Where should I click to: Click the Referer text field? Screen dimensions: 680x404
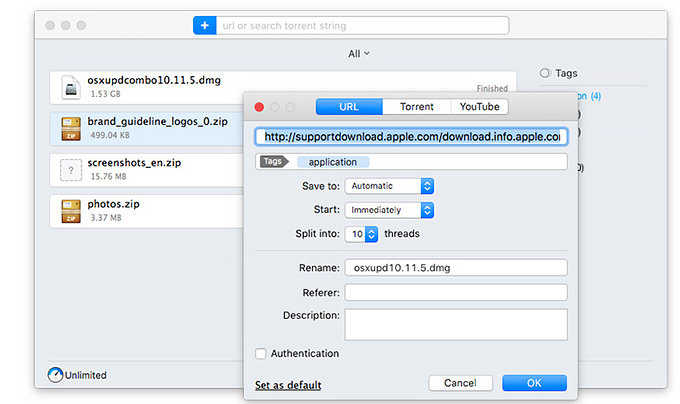(456, 293)
